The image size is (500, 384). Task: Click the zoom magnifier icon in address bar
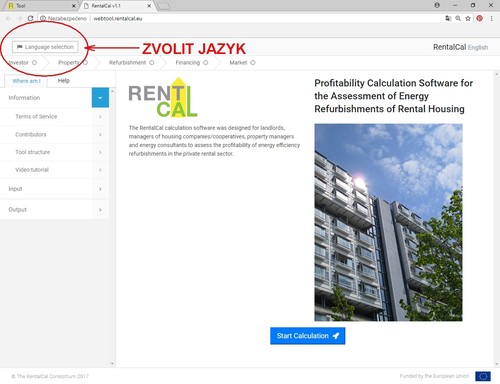(458, 18)
